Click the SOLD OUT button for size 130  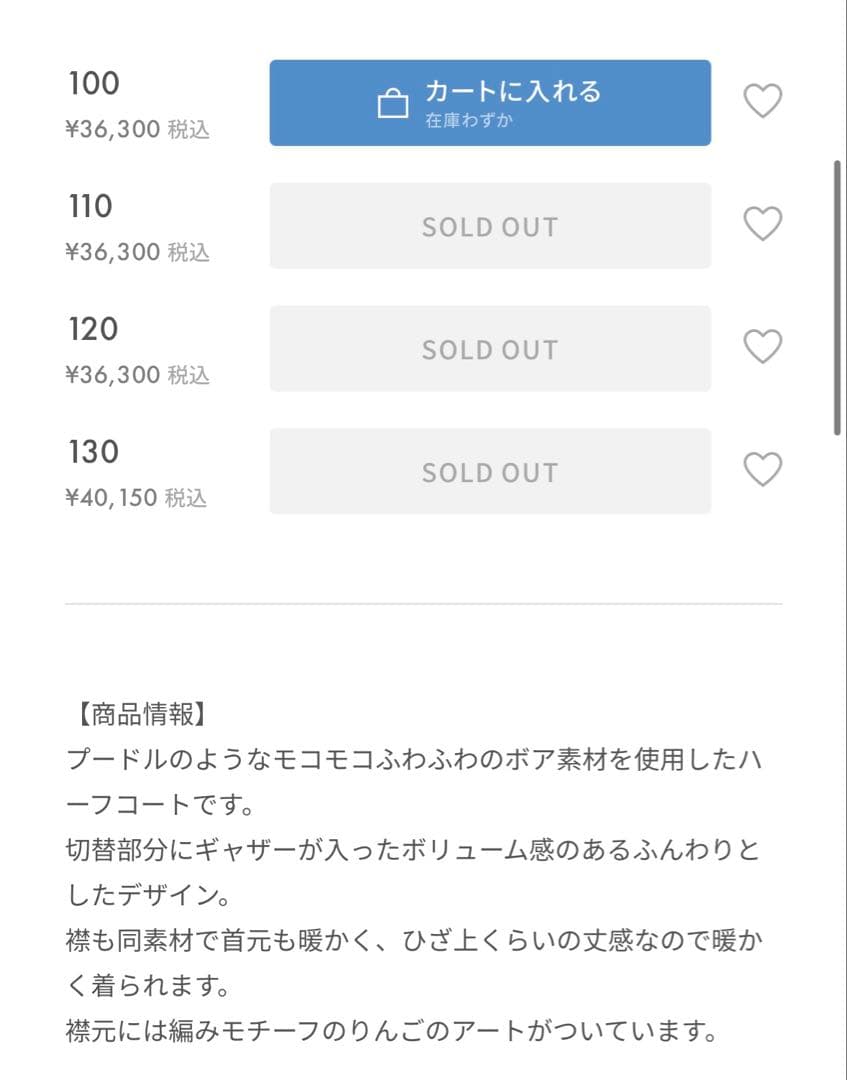coord(490,472)
